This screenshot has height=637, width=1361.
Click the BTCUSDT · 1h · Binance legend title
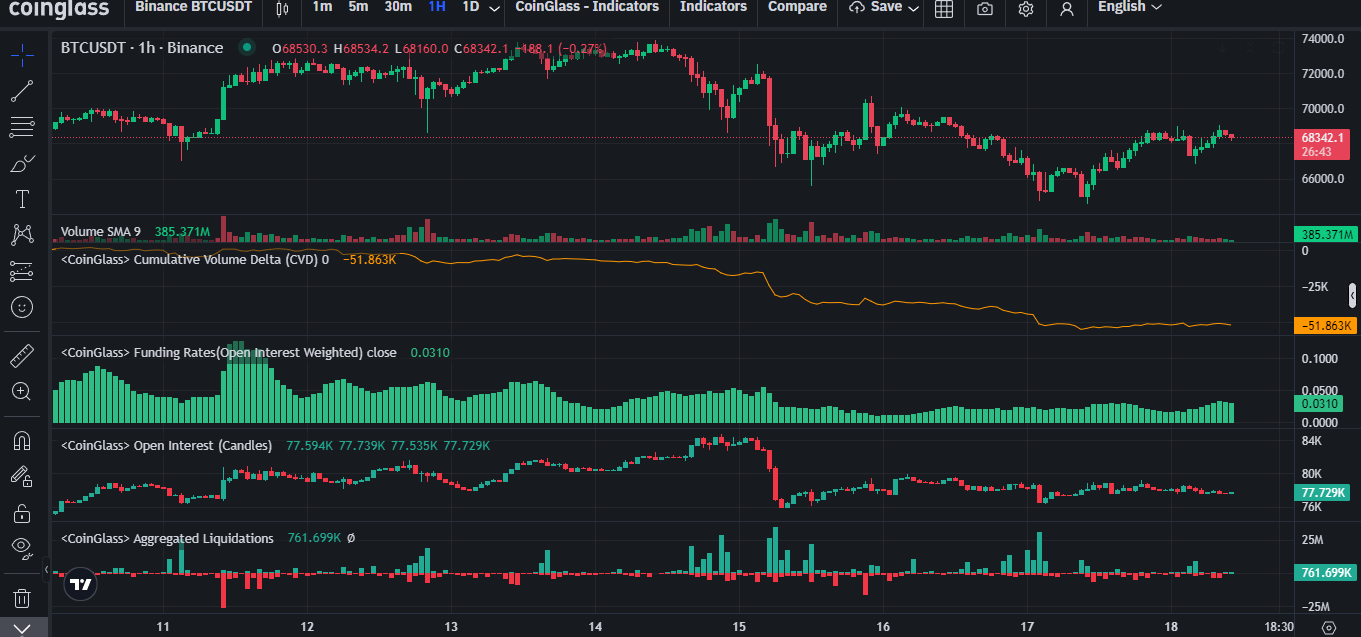[142, 48]
